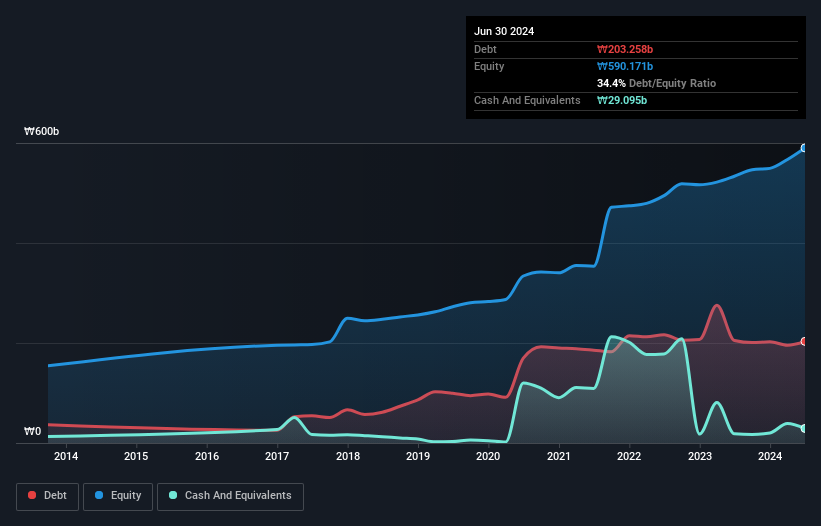The width and height of the screenshot is (821, 526).
Task: Click the 2023 x-axis label
Action: 700,456
